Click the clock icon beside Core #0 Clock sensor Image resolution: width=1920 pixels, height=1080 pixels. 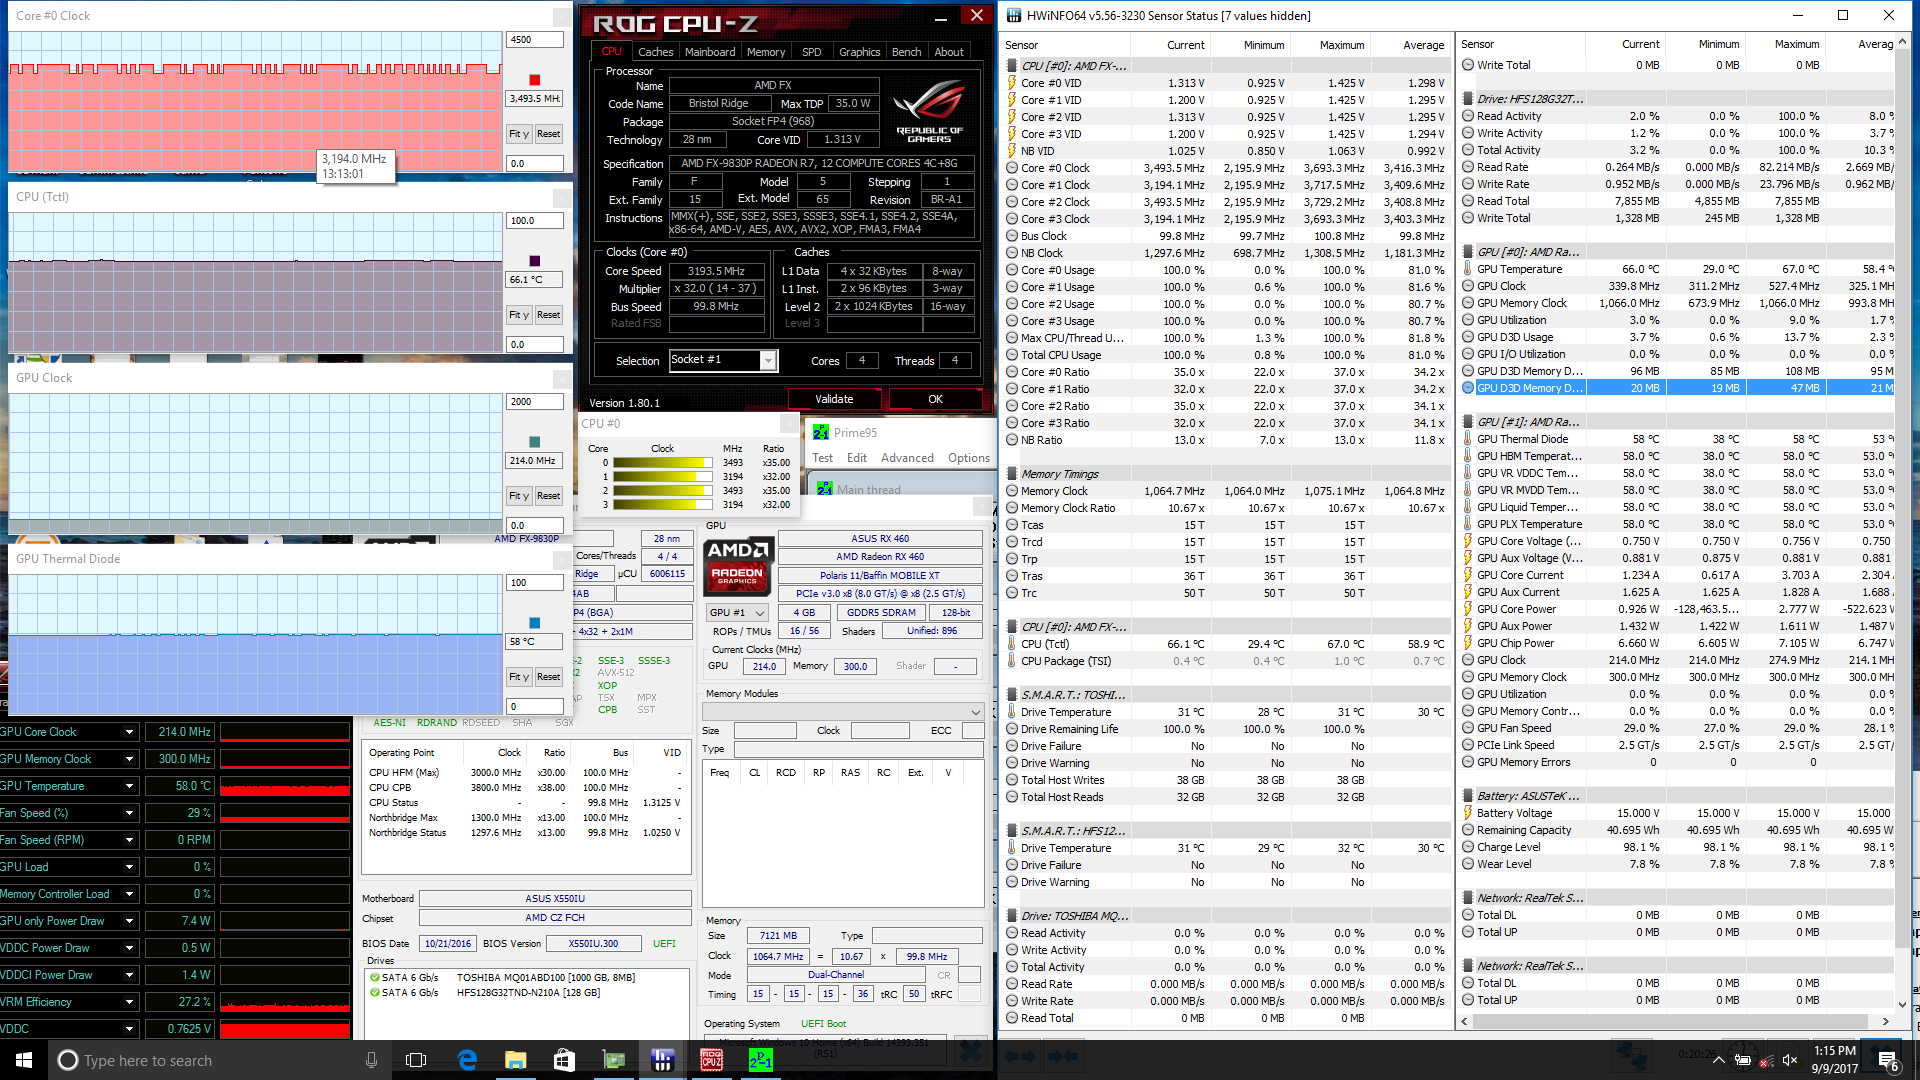tap(1012, 168)
